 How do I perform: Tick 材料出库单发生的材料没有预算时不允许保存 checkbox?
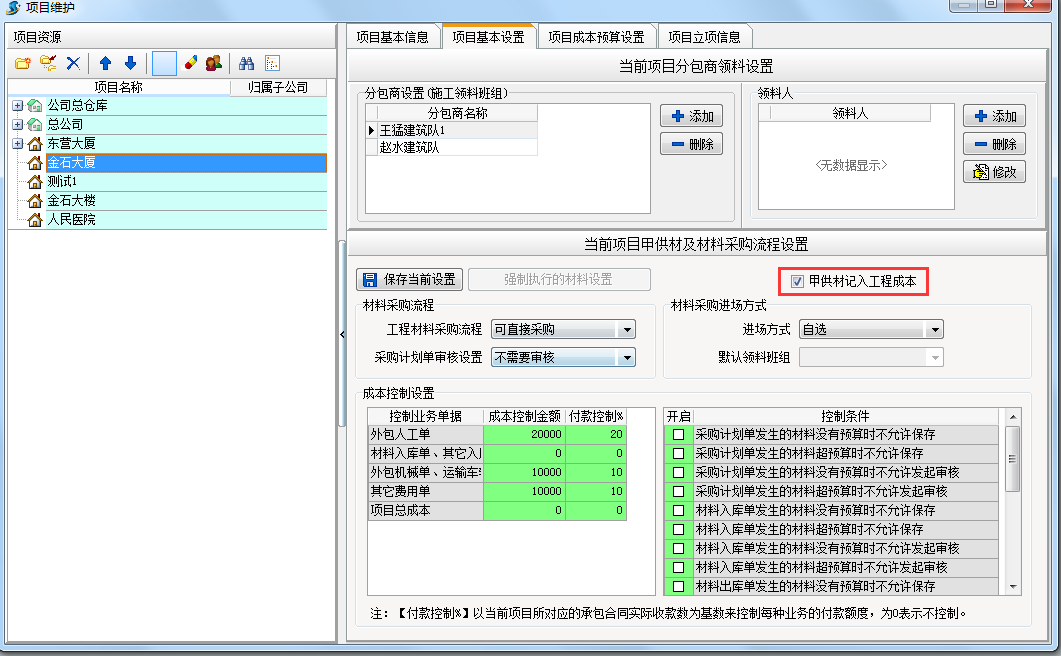pyautogui.click(x=679, y=587)
